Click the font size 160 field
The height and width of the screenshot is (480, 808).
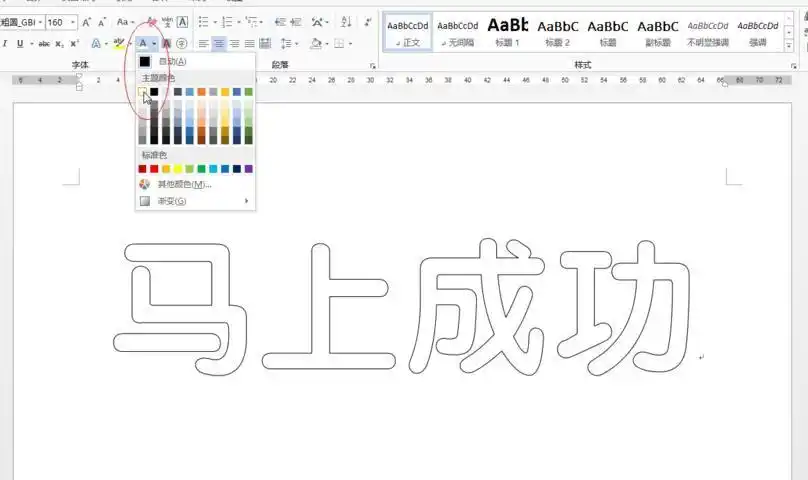pos(57,22)
